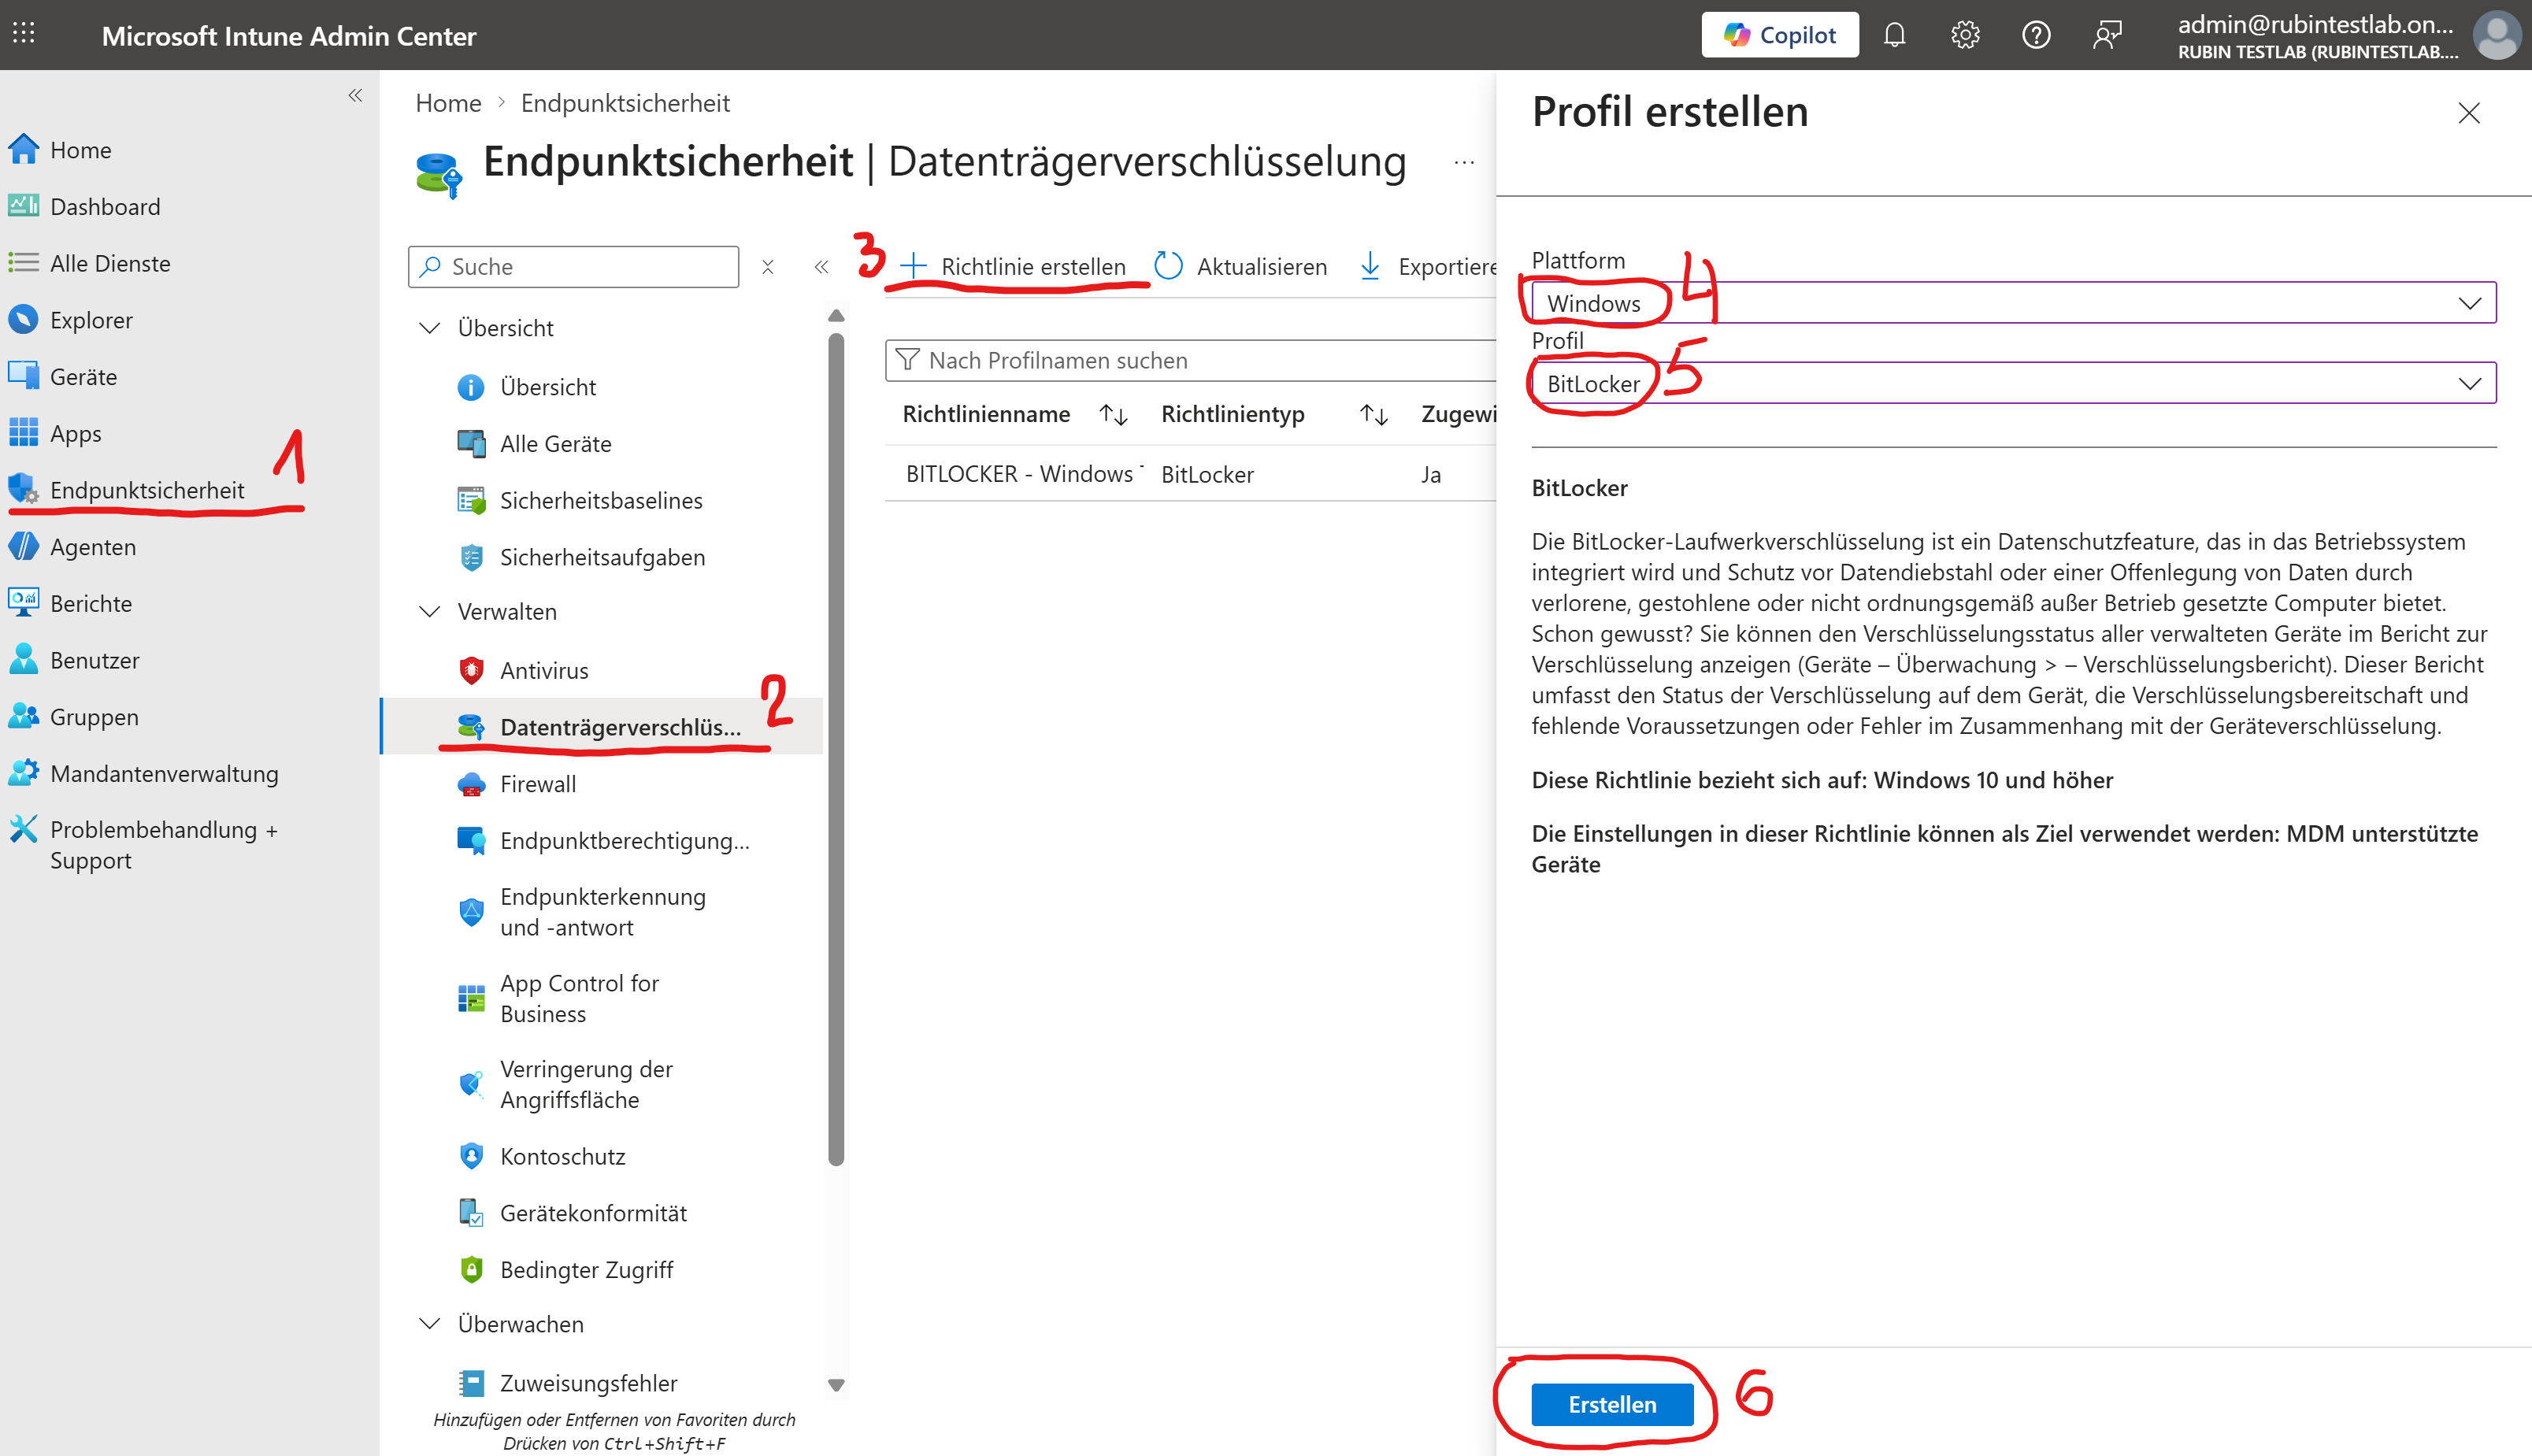
Task: Open Antivirus menu item
Action: coord(544,671)
